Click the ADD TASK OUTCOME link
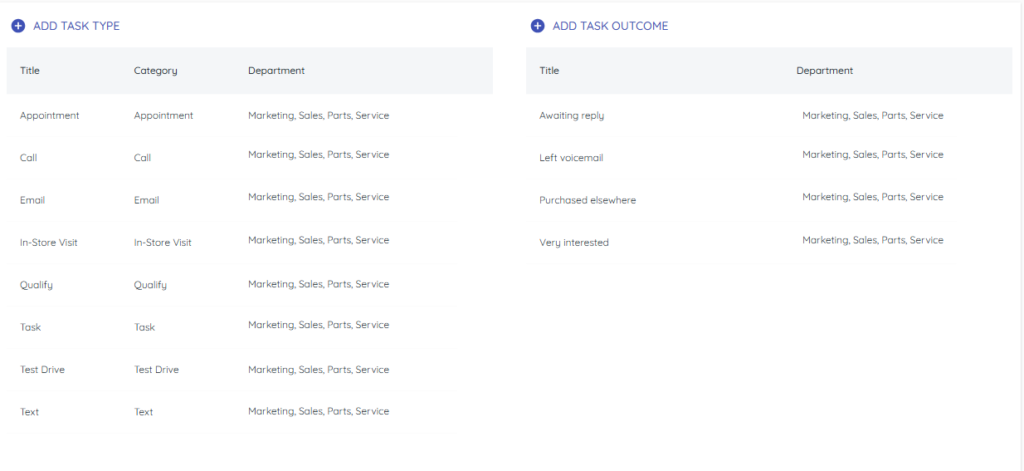The width and height of the screenshot is (1024, 471). point(610,26)
